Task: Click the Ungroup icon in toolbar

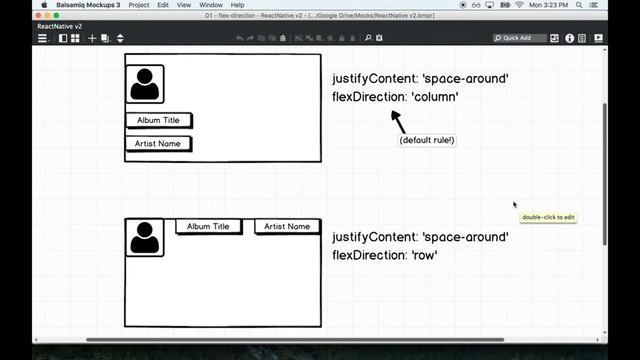Action: (309, 38)
